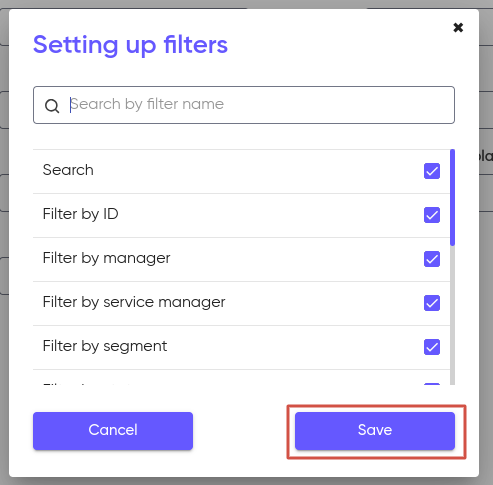Click the Filter by manager label
Viewport: 493px width, 485px height.
pyautogui.click(x=106, y=258)
